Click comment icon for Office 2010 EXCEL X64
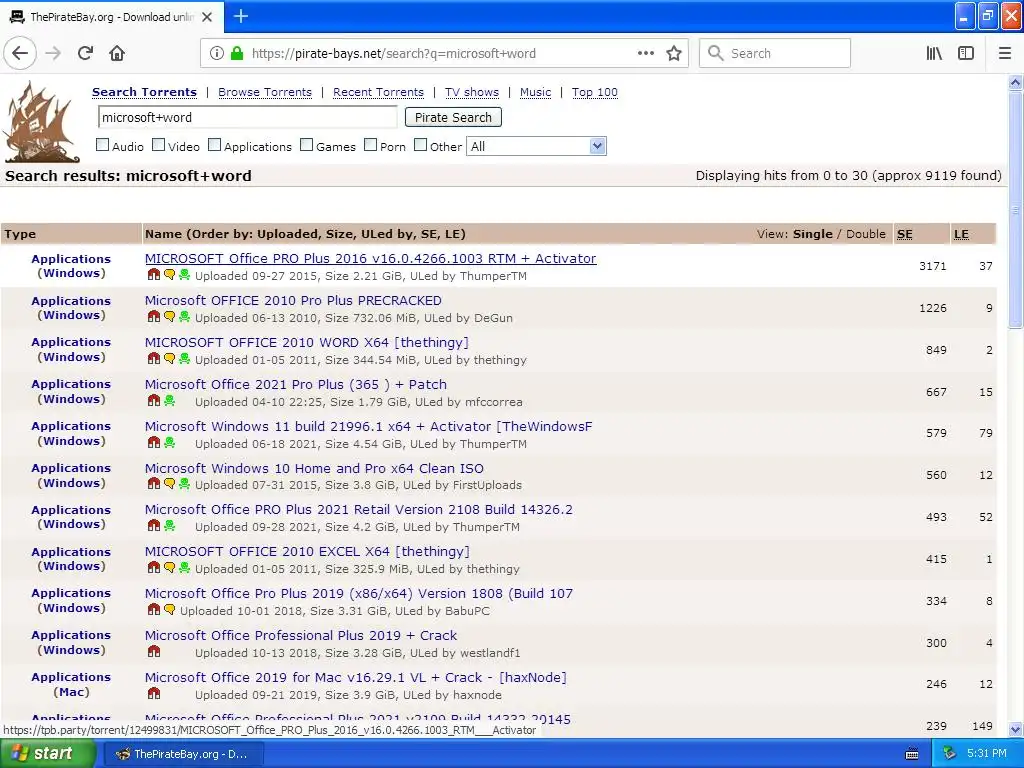Viewport: 1024px width, 768px height. tap(169, 568)
